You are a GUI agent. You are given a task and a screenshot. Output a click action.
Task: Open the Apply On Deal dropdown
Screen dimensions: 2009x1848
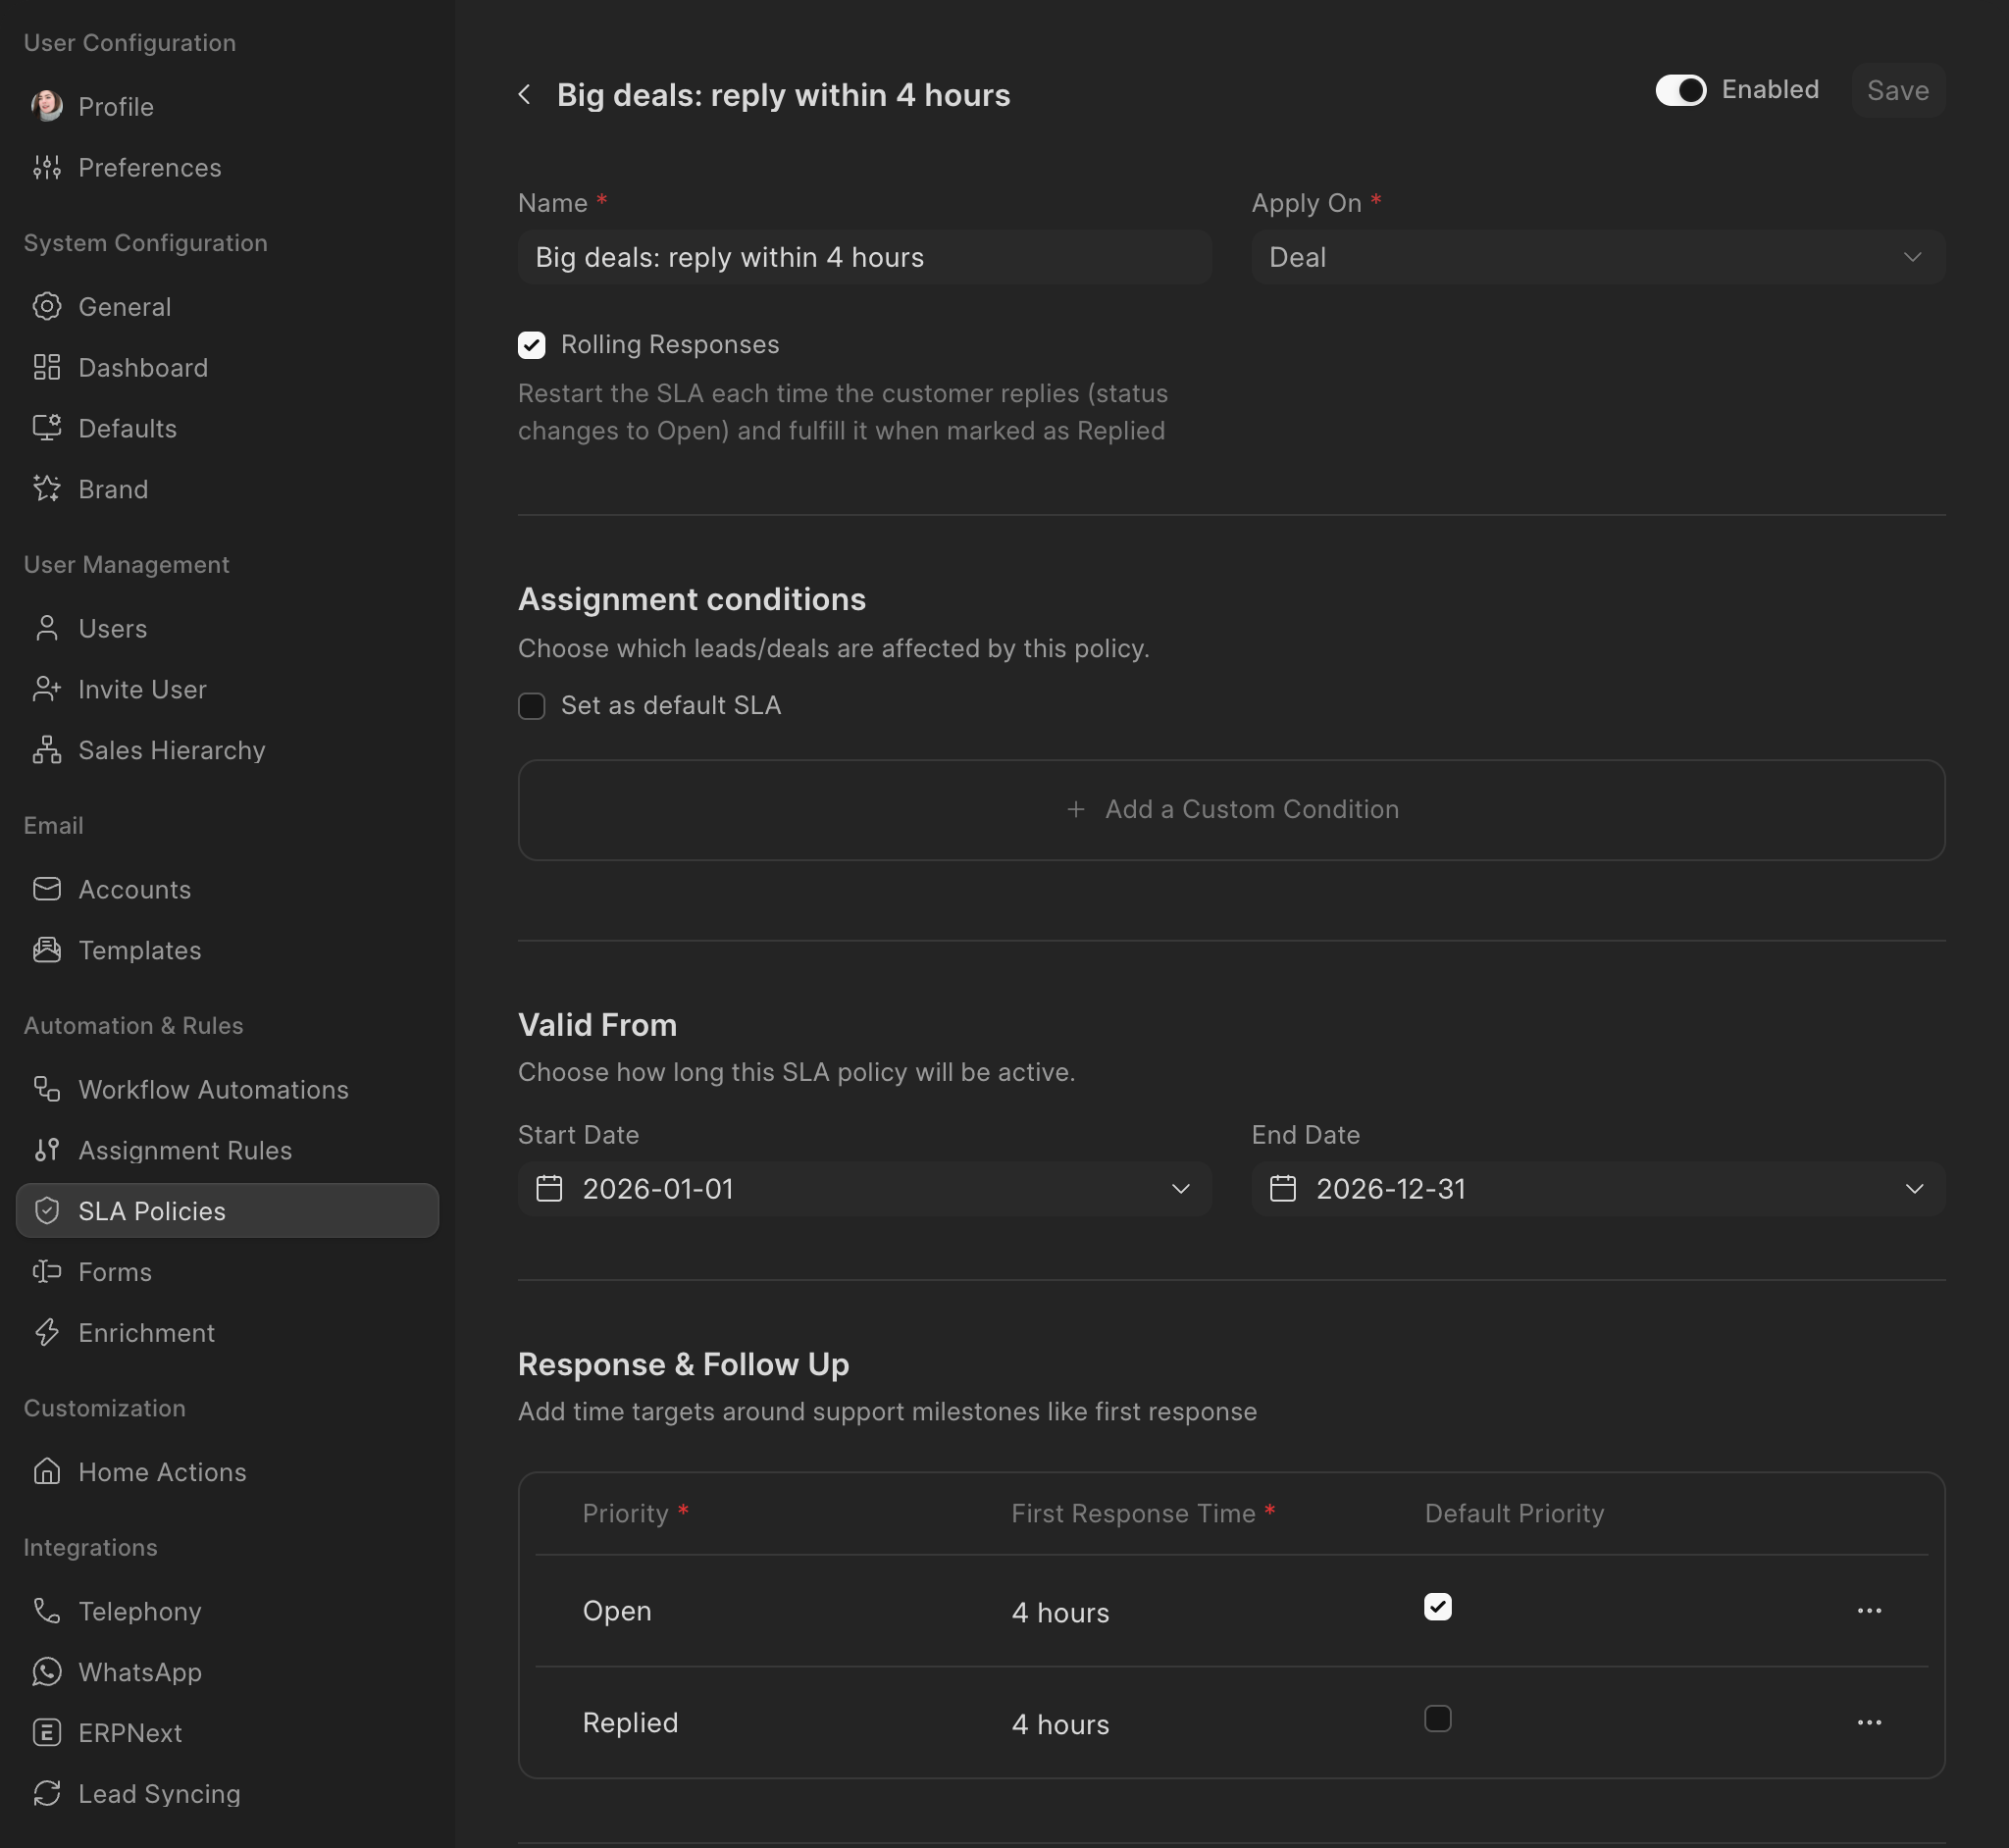(x=1598, y=257)
